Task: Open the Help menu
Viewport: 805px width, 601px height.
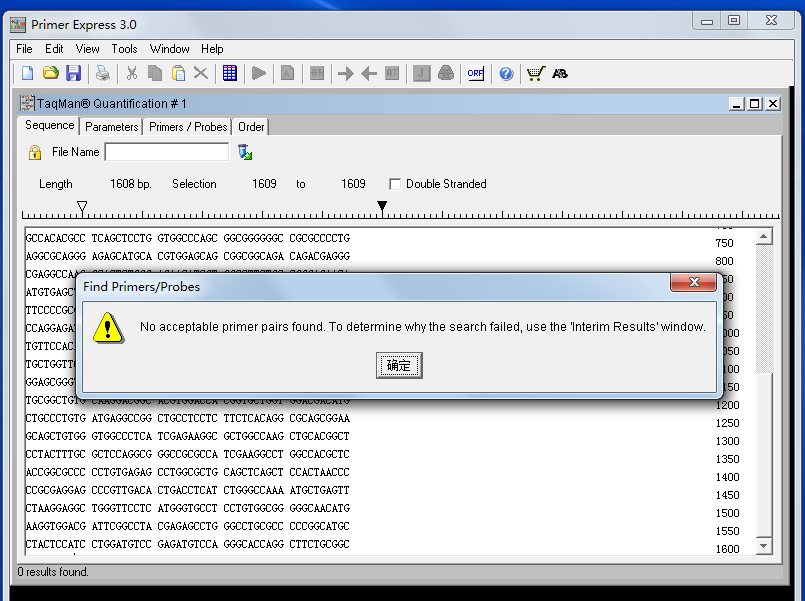Action: point(212,49)
